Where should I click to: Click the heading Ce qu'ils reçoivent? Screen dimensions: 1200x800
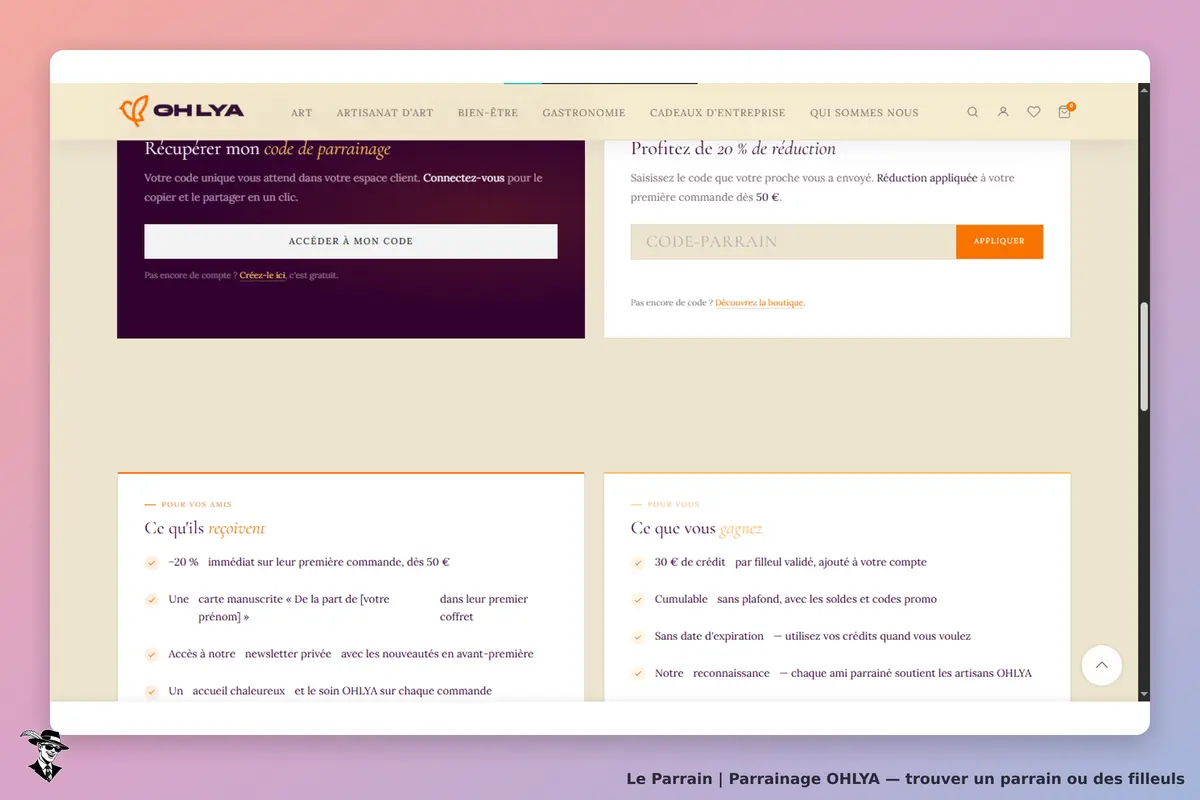(x=205, y=528)
